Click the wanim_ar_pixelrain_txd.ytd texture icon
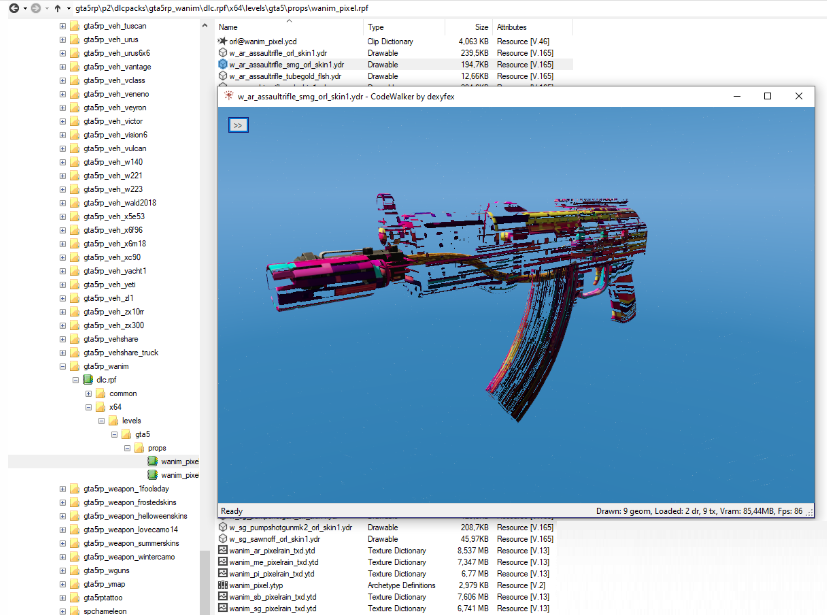Screen dimensions: 827x615 223,550
